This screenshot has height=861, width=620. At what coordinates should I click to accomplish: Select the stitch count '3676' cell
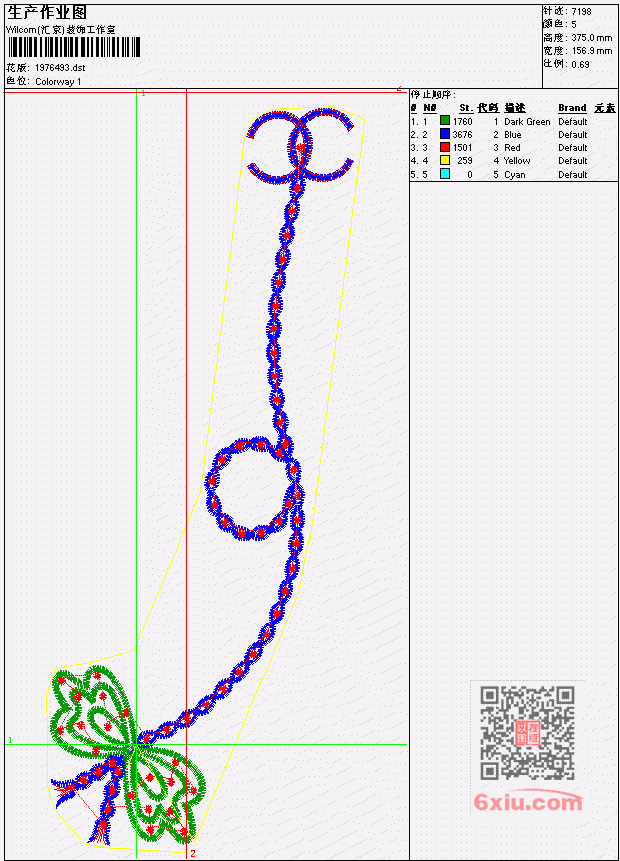462,135
